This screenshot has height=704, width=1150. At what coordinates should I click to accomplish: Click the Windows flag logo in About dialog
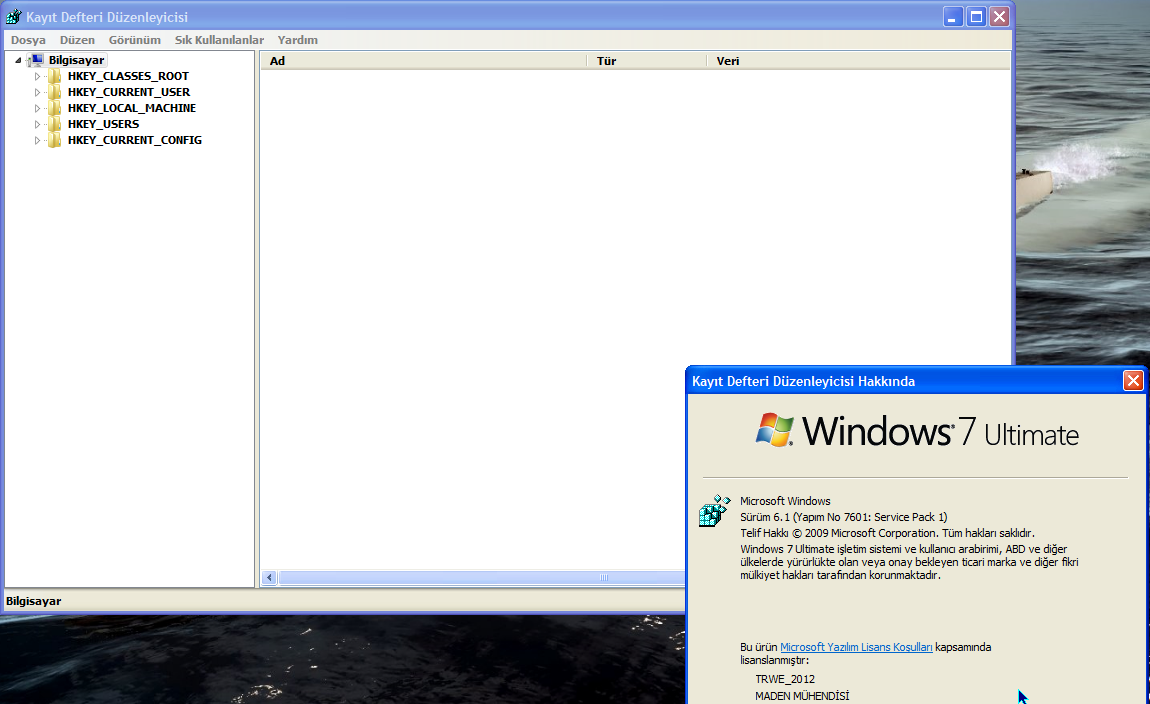[774, 430]
